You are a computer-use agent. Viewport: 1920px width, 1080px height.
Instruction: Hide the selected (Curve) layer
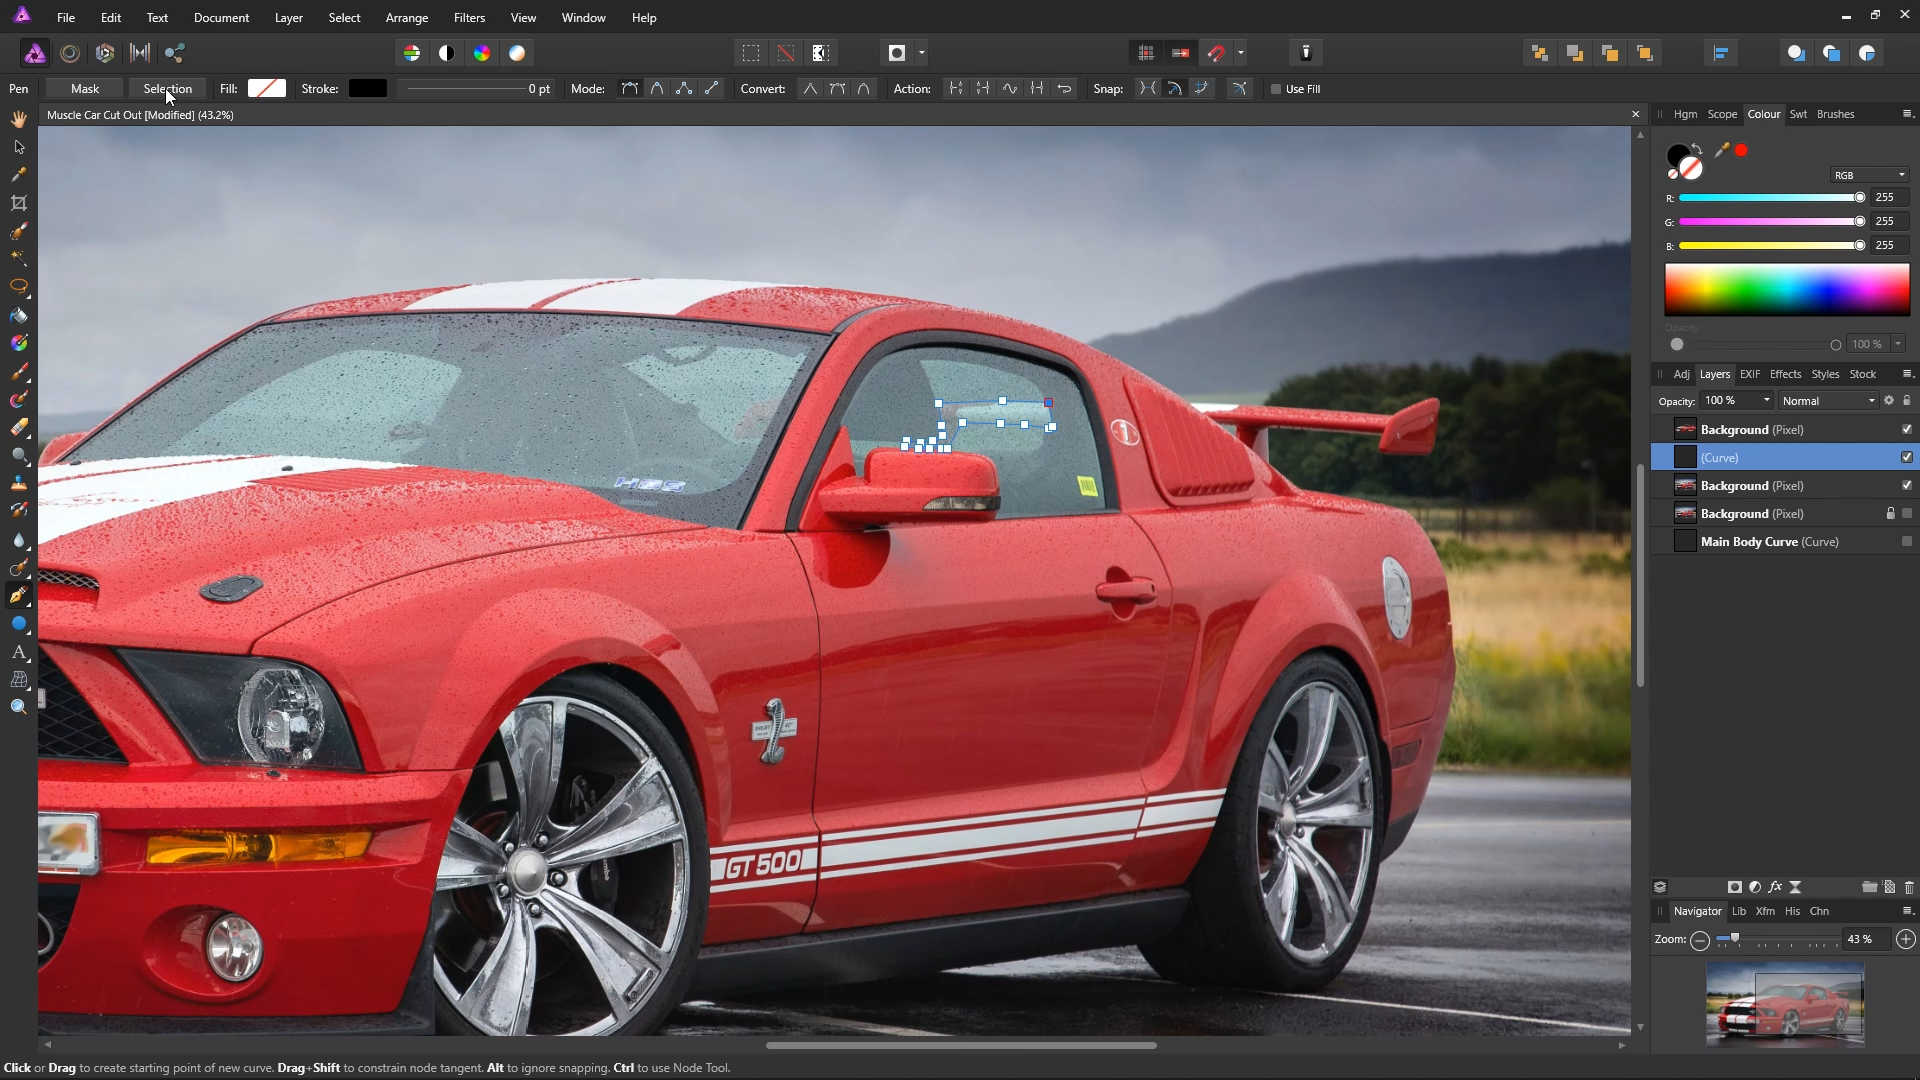coord(1906,457)
